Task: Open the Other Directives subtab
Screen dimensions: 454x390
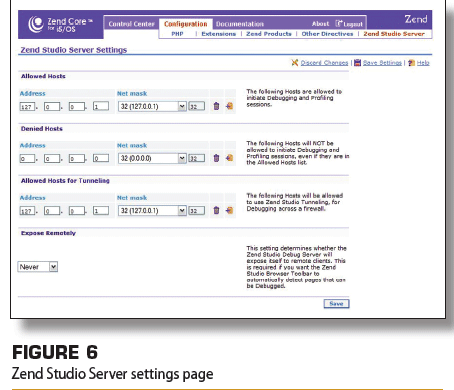Action: (327, 34)
